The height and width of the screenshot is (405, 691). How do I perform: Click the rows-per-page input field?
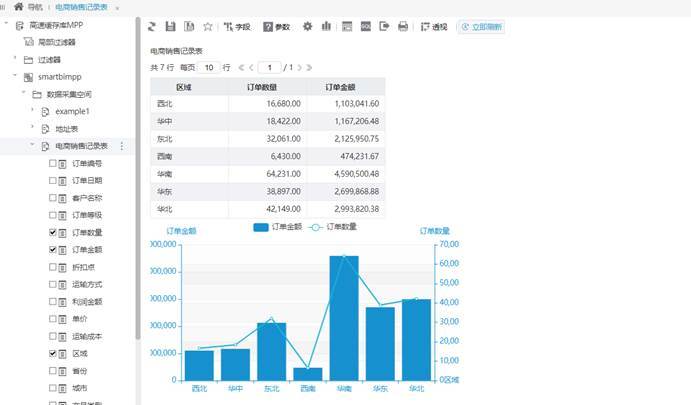208,67
